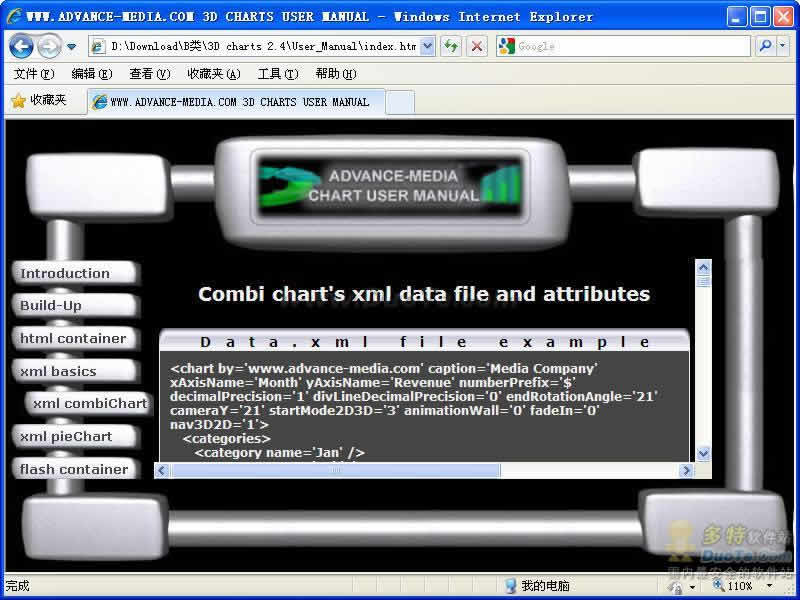This screenshot has height=600, width=800.
Task: Click the 110% zoom level button
Action: tap(733, 586)
